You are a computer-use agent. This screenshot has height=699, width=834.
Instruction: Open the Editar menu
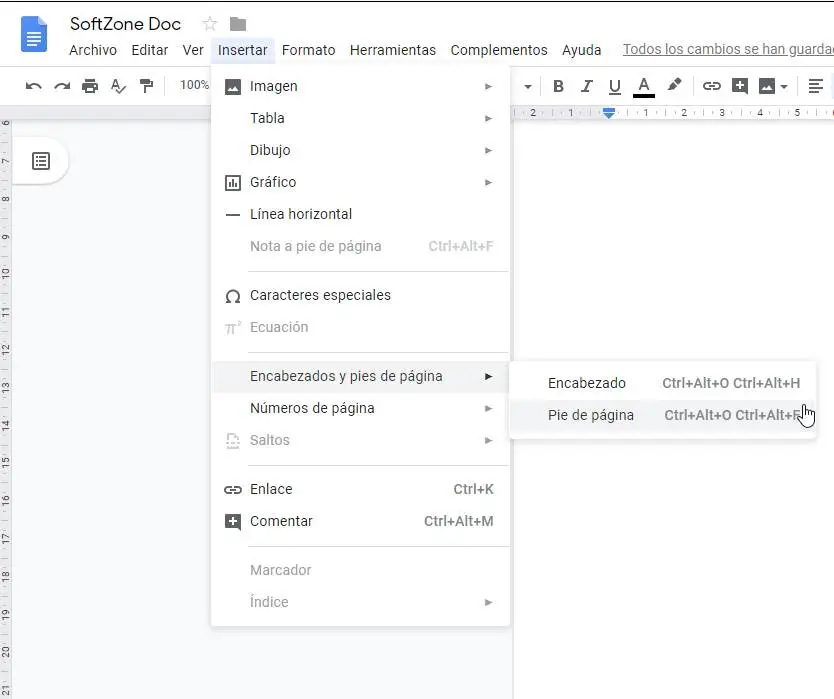[149, 50]
